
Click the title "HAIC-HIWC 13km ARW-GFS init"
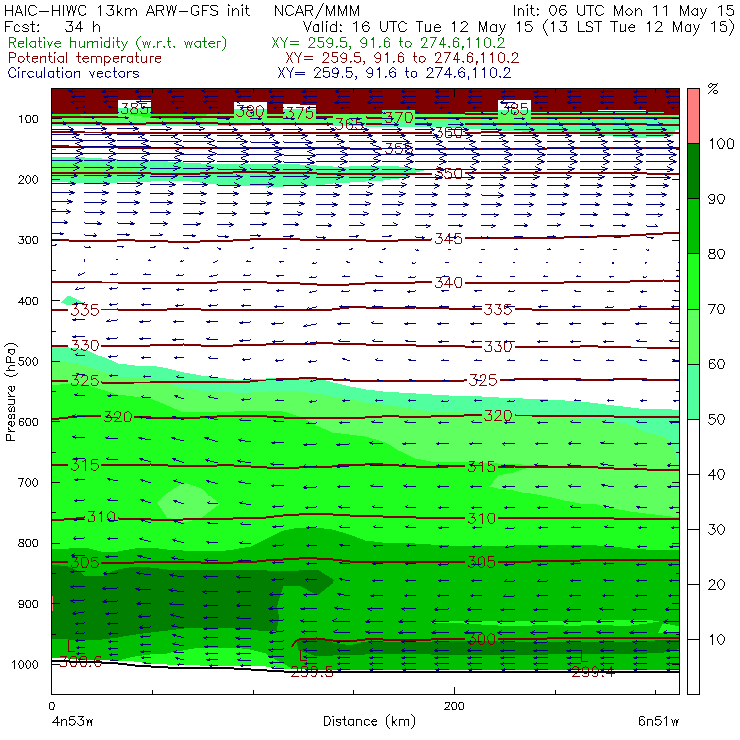[x=127, y=10]
